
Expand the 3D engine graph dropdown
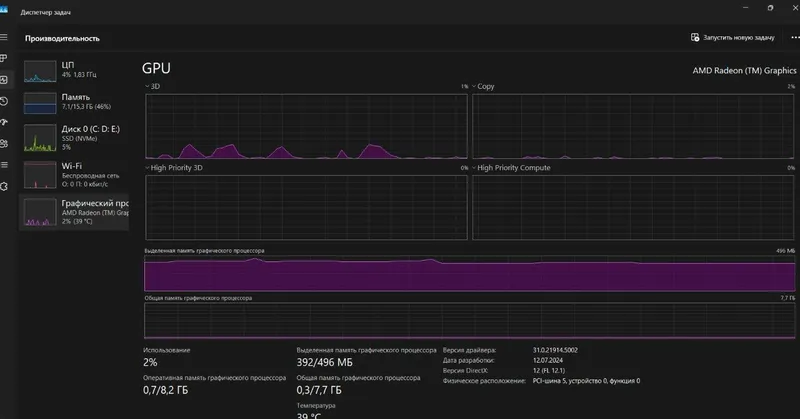[x=153, y=86]
